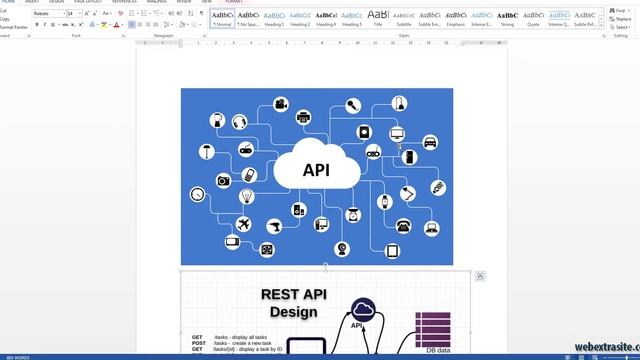Toggle Italic formatting

point(44,25)
